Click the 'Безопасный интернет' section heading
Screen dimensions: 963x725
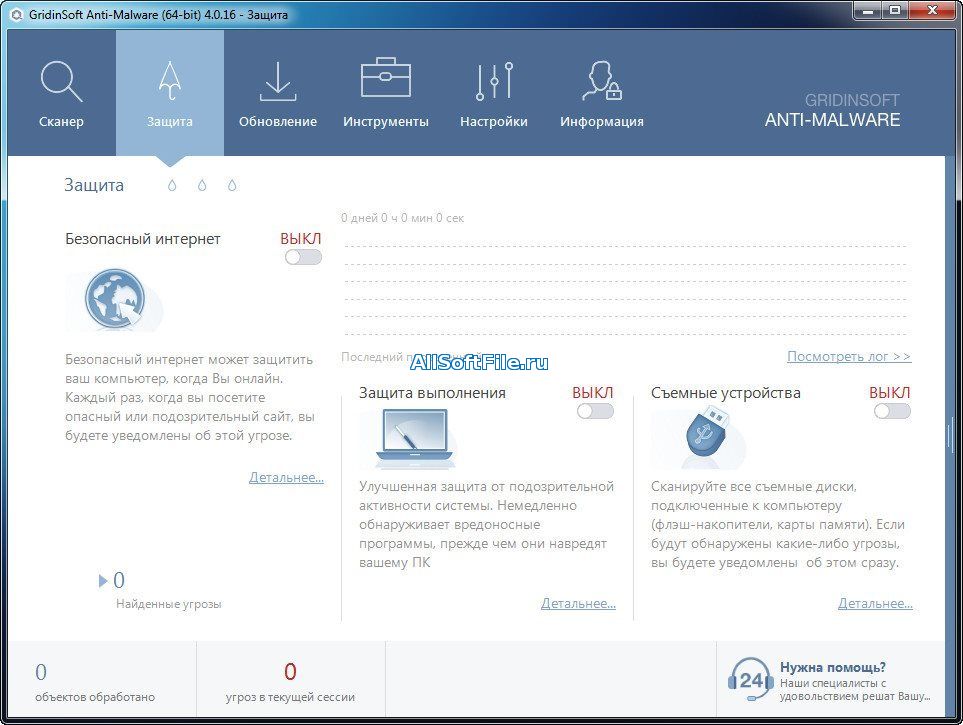[142, 239]
